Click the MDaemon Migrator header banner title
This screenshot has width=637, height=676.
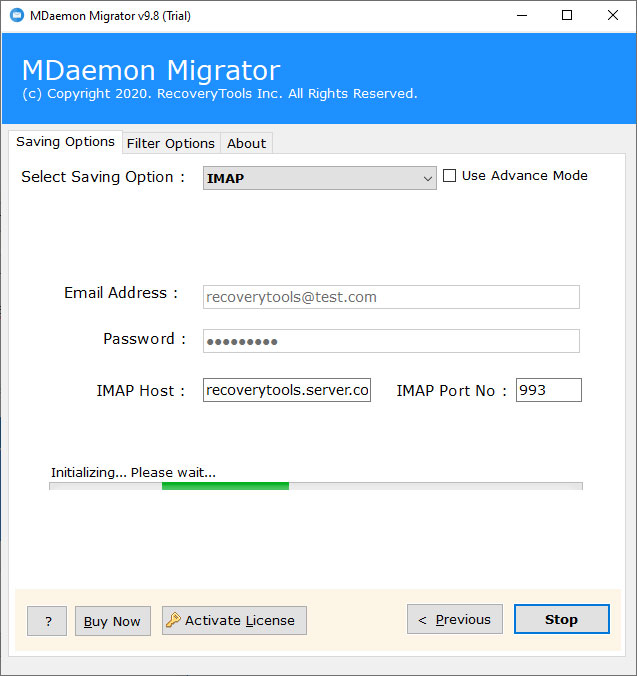point(151,71)
